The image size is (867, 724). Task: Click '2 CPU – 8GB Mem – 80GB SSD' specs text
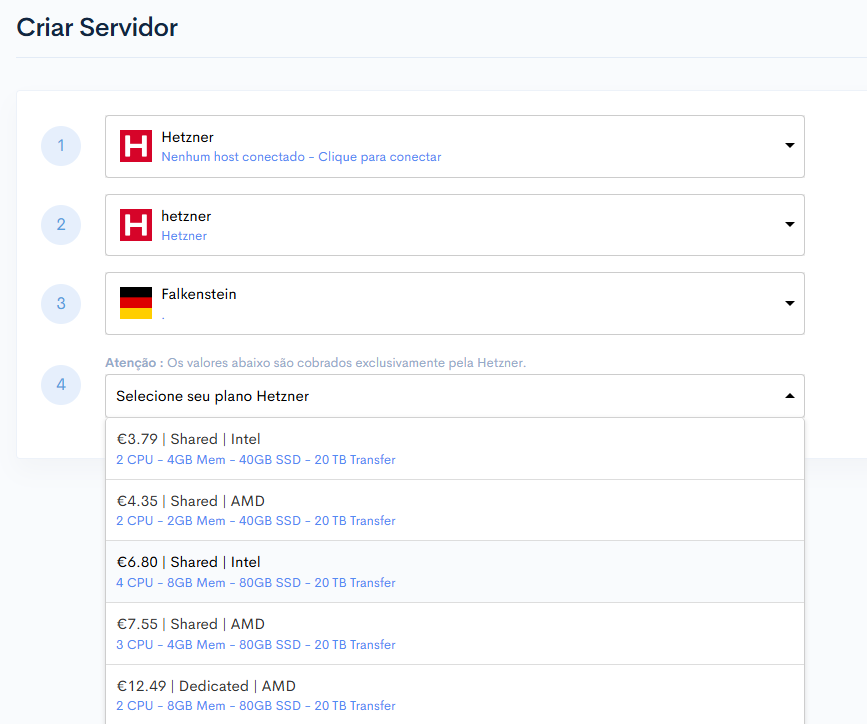click(208, 706)
